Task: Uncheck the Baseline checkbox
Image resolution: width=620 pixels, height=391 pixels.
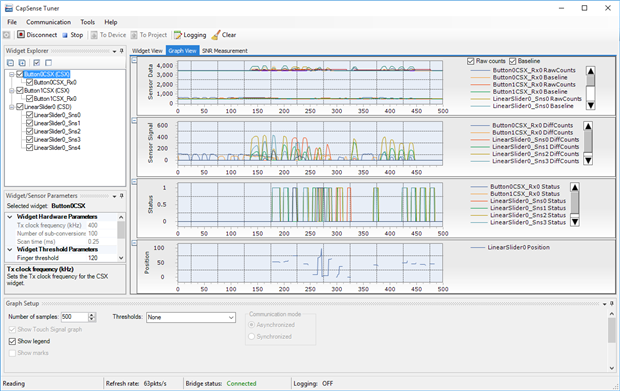Action: click(x=513, y=61)
